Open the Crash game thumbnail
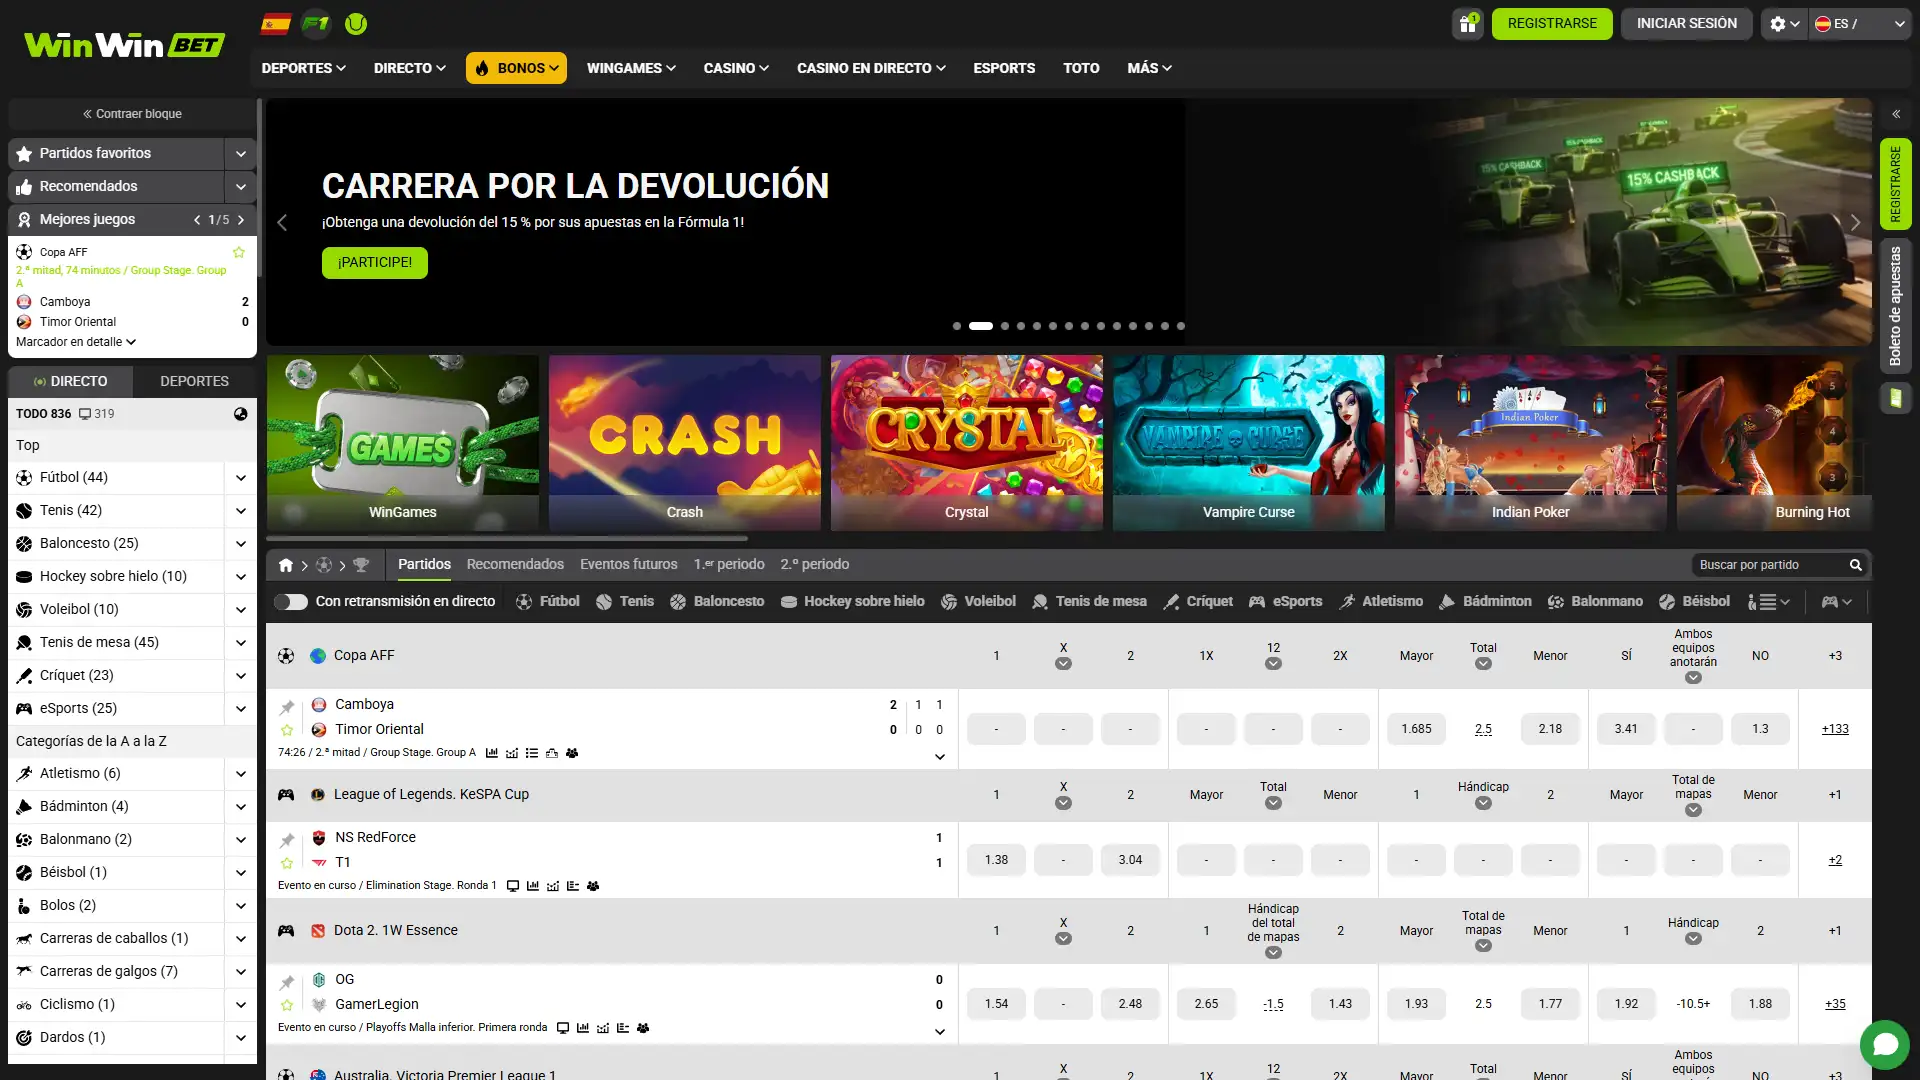This screenshot has height=1080, width=1920. click(685, 443)
